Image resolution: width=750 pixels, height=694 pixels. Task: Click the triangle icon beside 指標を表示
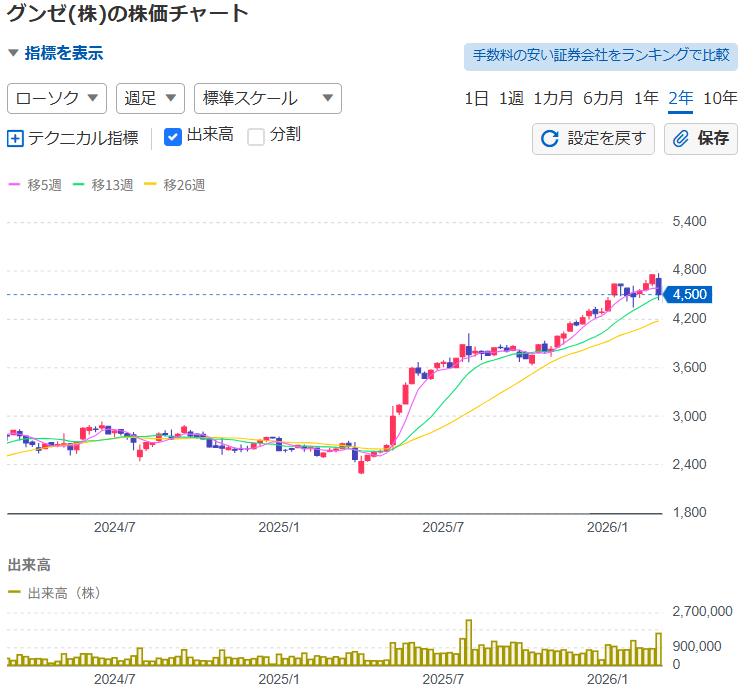(x=13, y=54)
